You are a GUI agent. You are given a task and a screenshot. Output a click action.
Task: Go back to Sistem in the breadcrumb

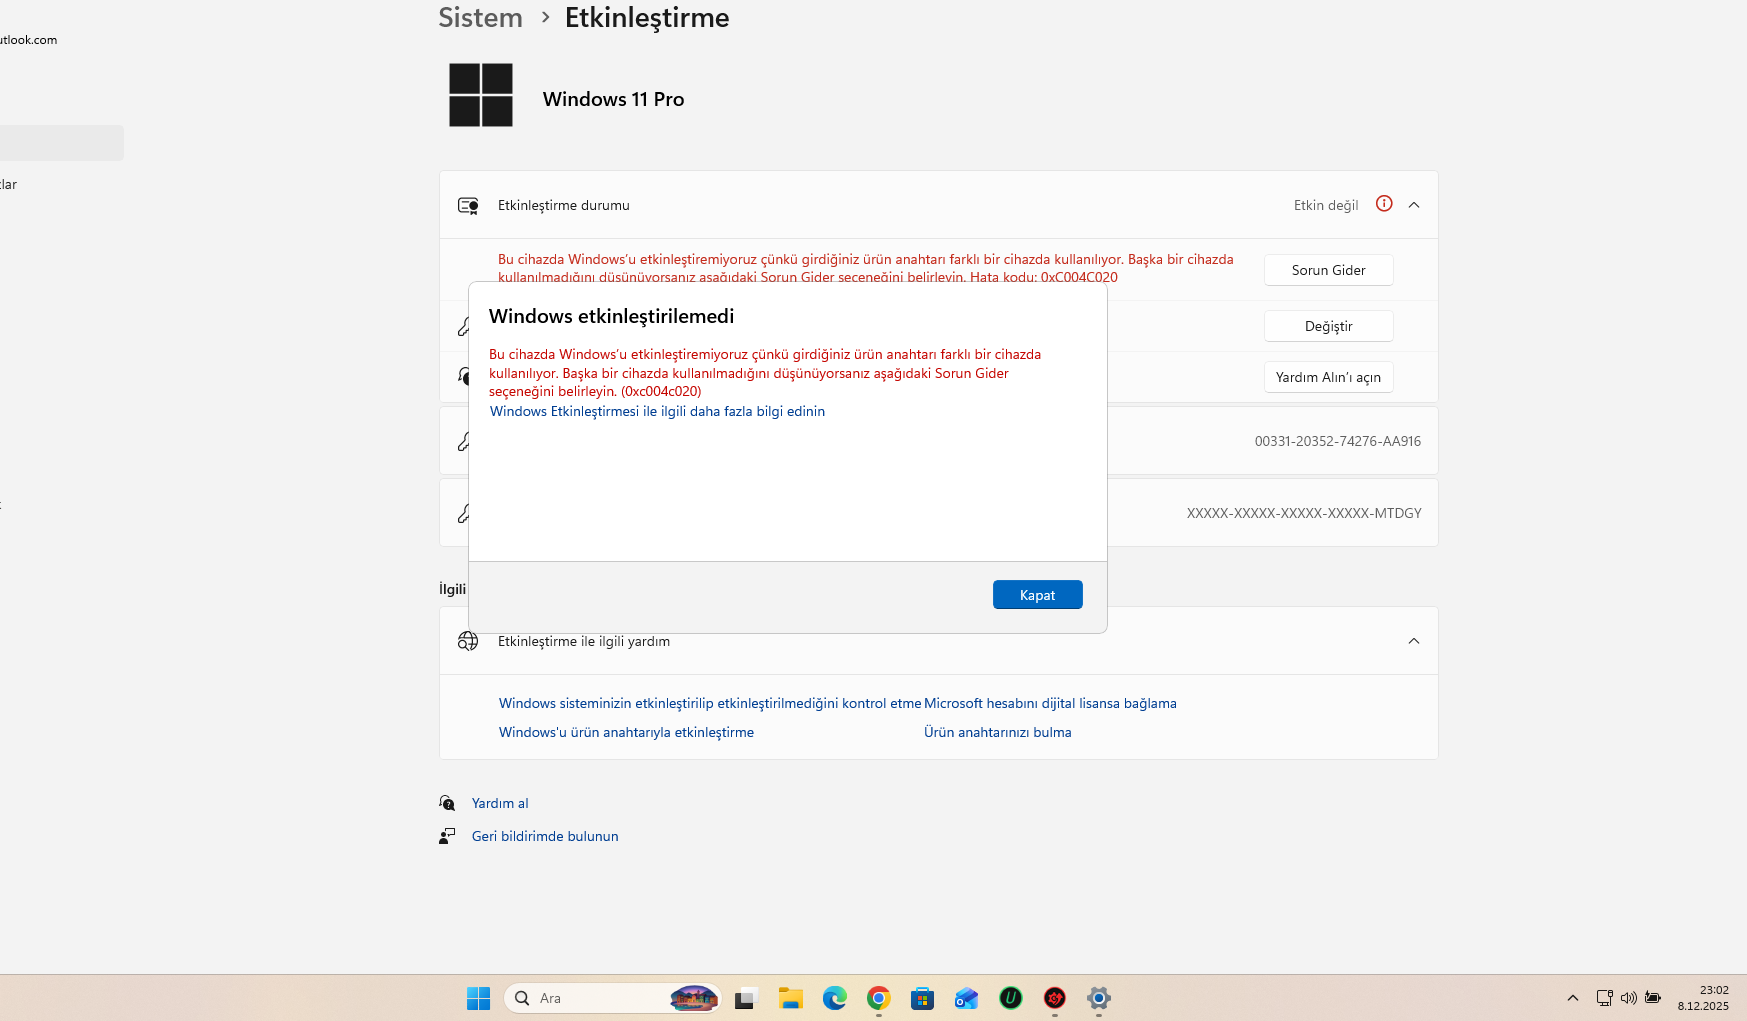(x=481, y=18)
